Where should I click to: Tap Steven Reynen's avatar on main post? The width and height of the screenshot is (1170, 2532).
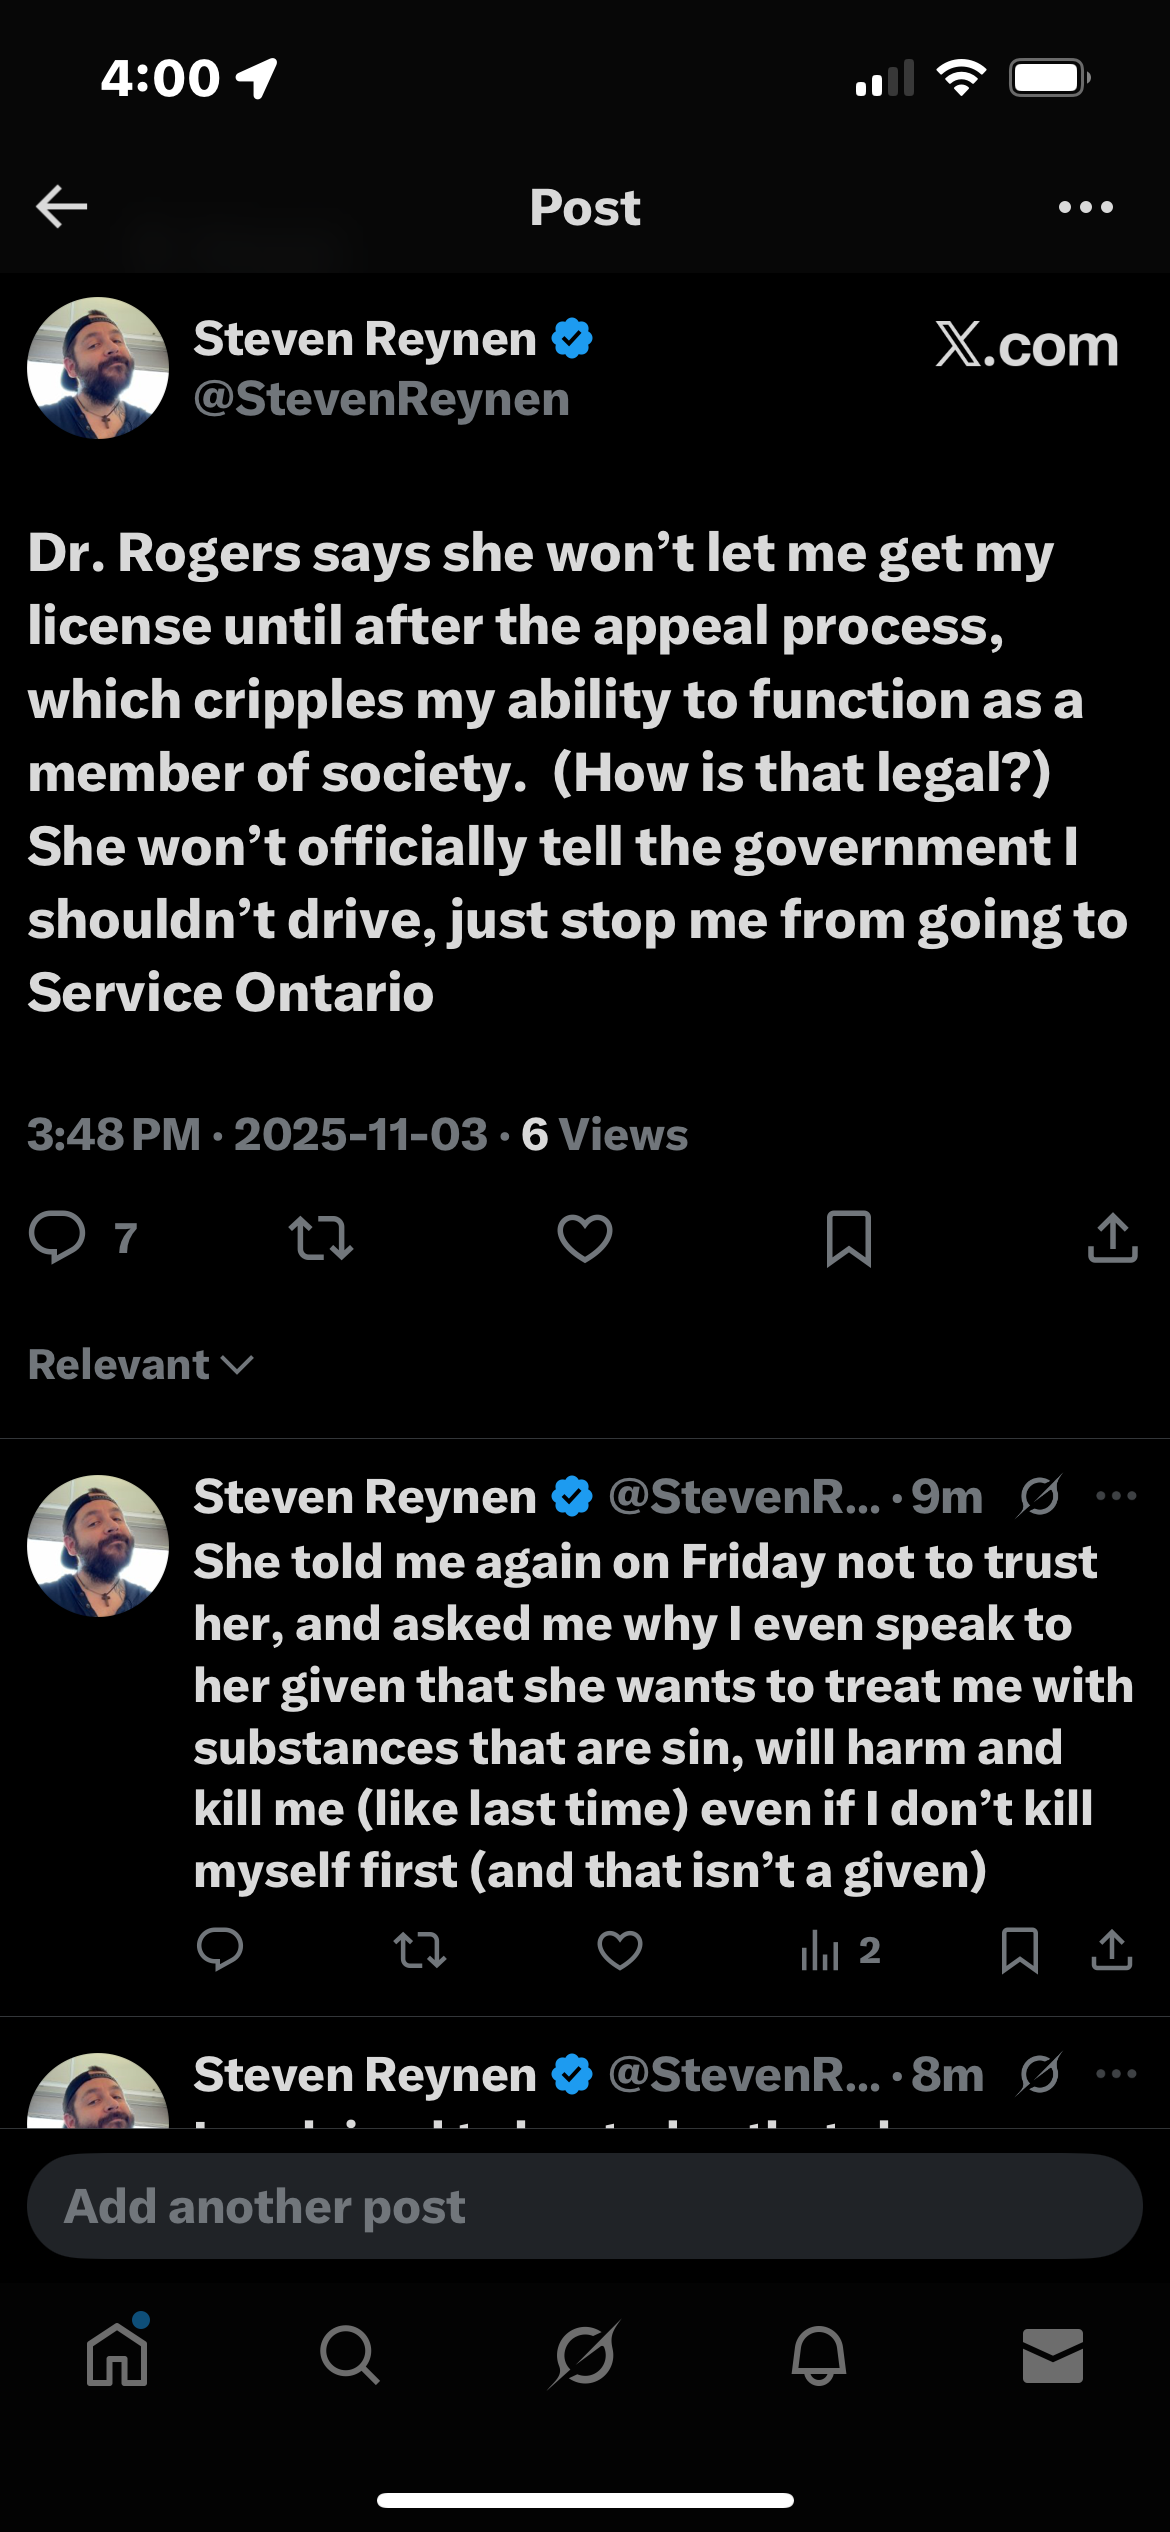98,368
